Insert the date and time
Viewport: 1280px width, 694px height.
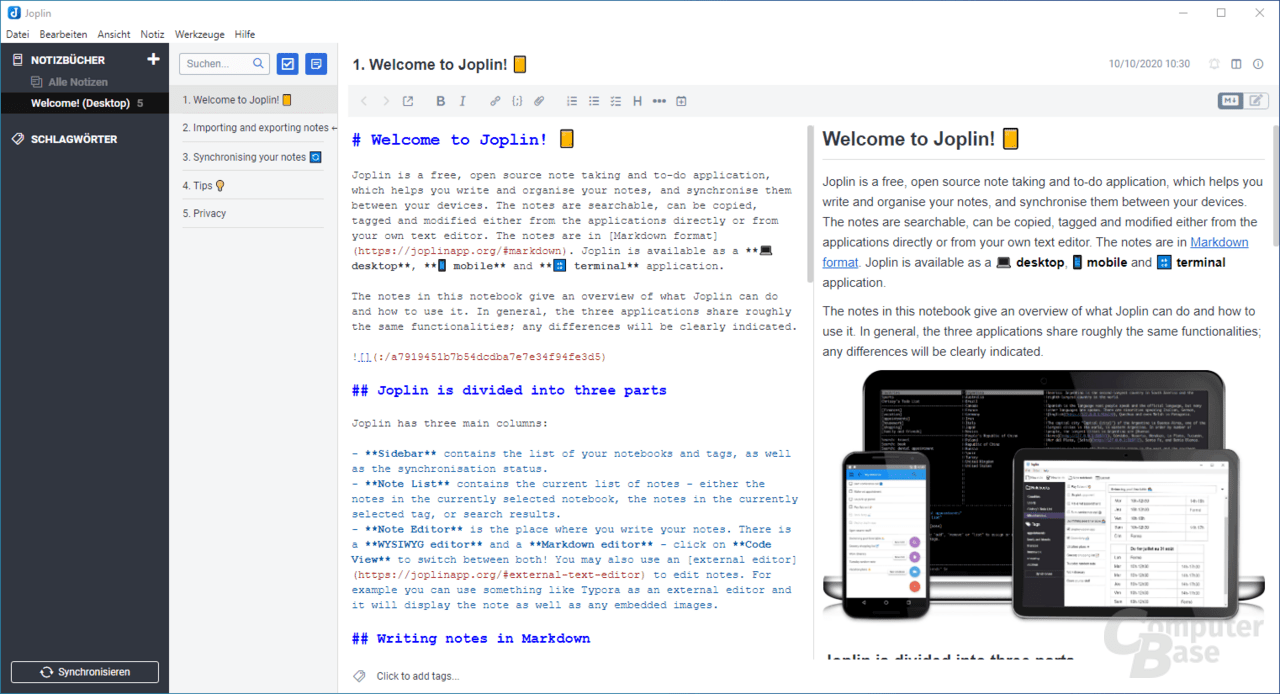[682, 101]
